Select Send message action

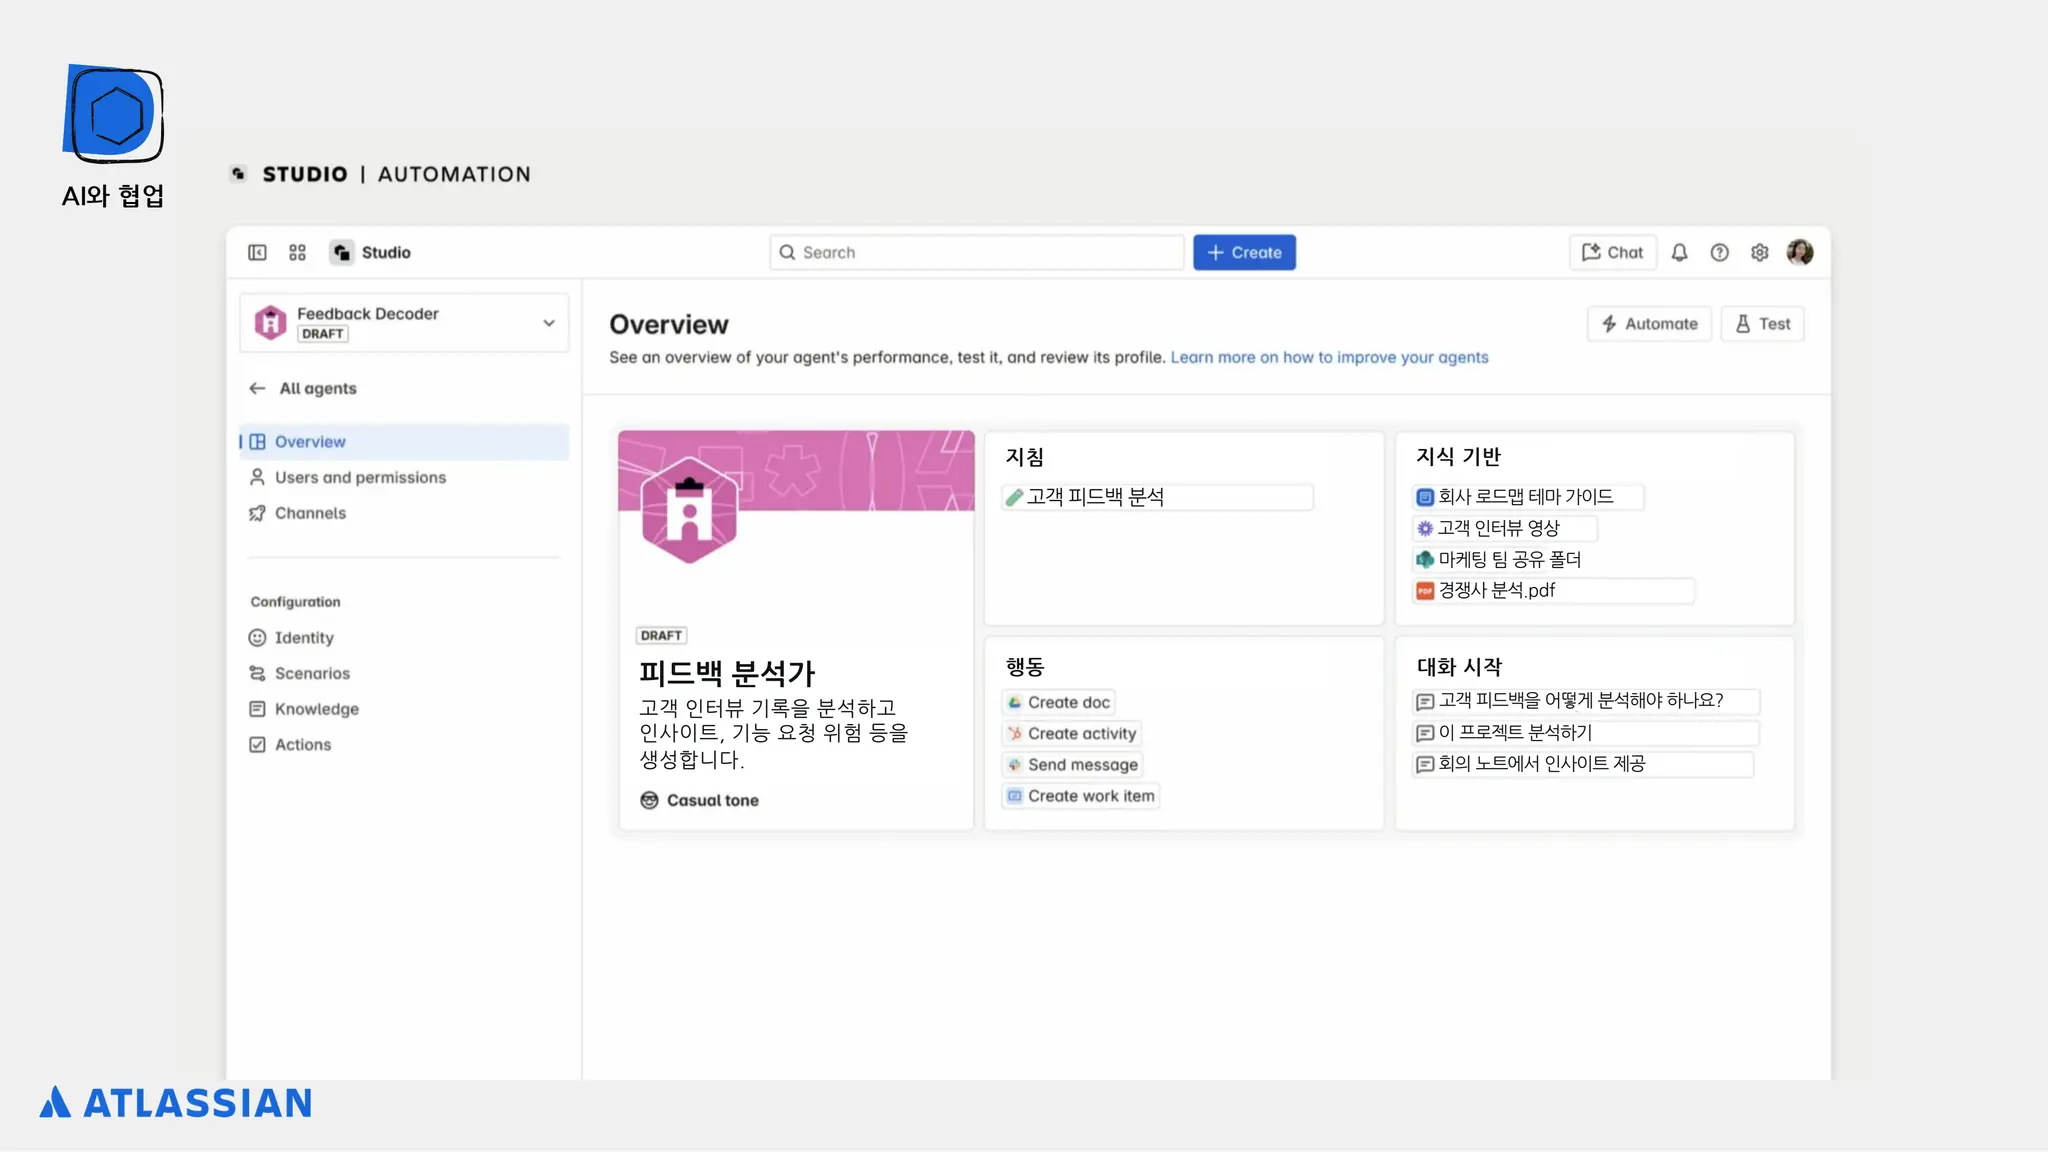[1072, 765]
